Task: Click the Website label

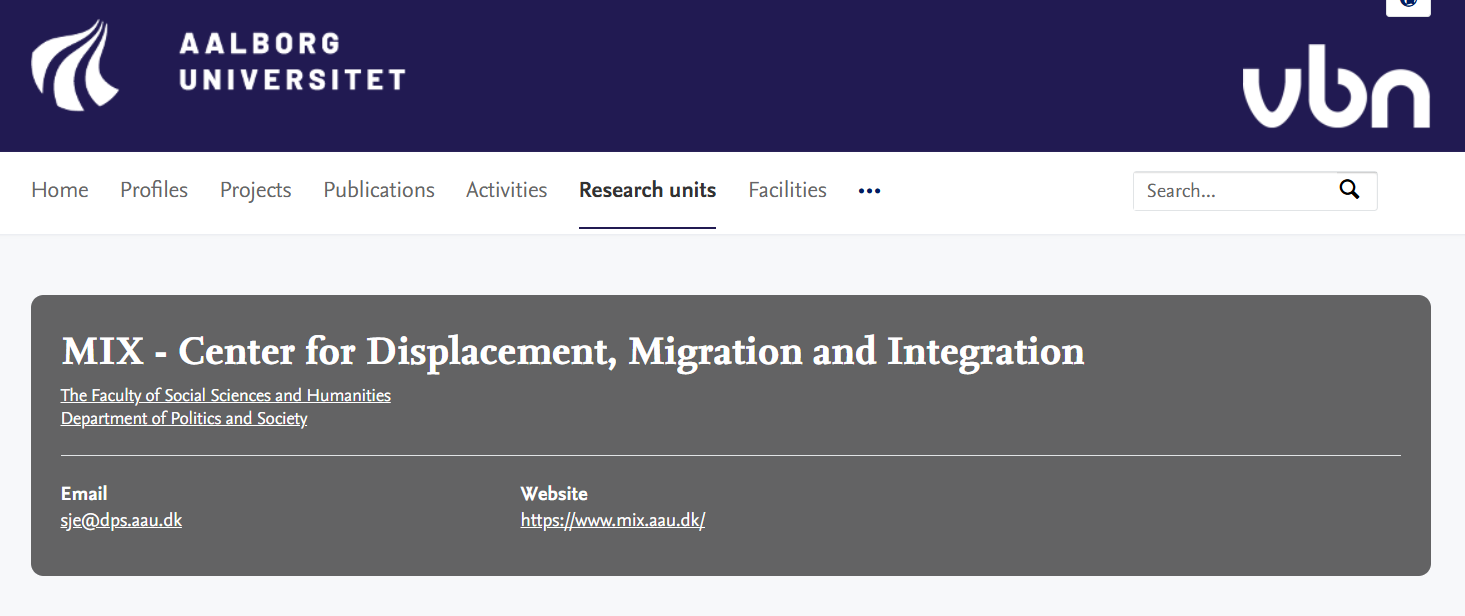Action: 554,494
